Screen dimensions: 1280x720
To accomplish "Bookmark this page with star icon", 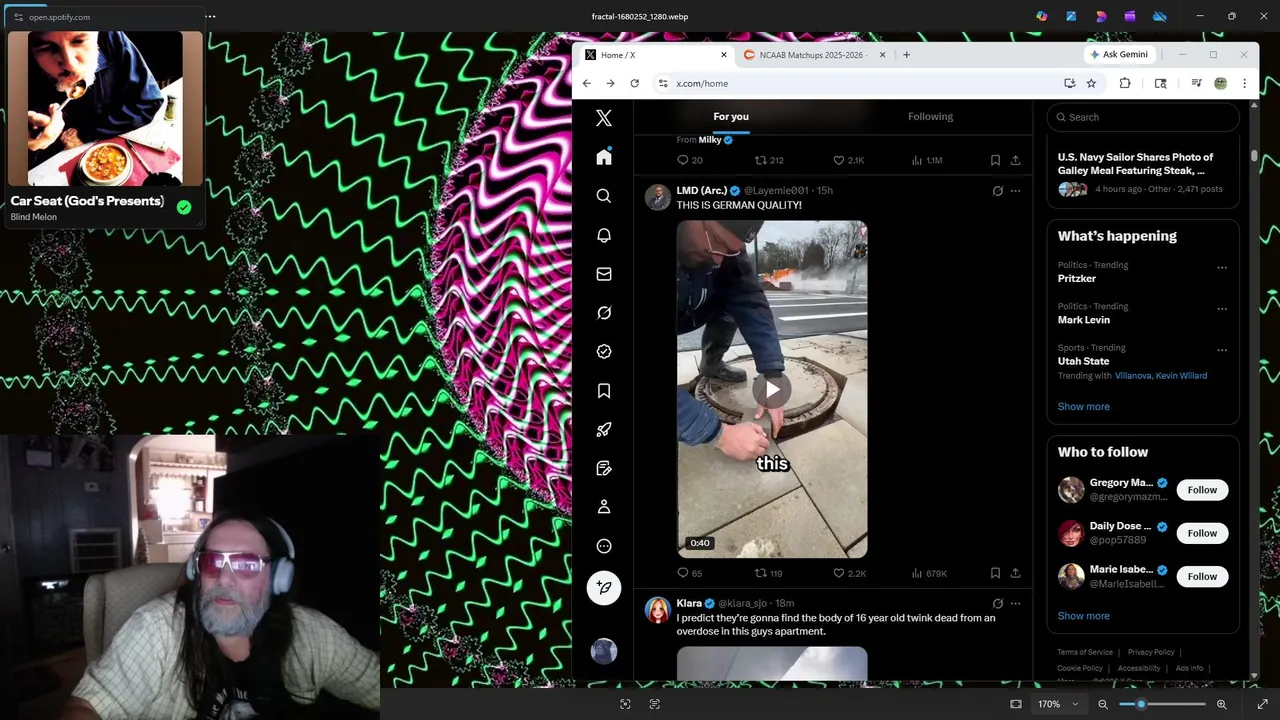I will pos(1091,84).
